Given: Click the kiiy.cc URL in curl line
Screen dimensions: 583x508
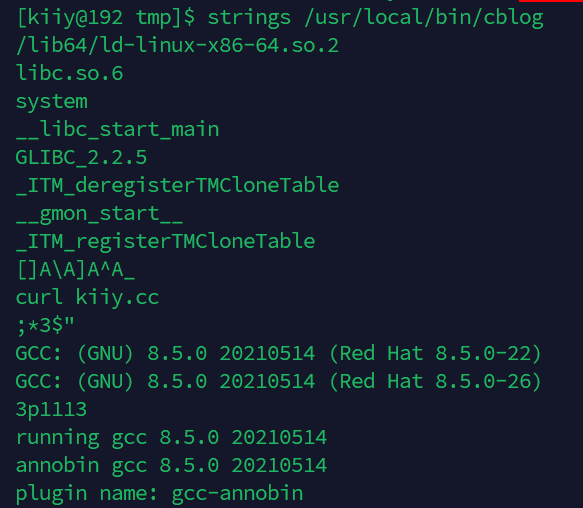Looking at the screenshot, I should pos(117,297).
